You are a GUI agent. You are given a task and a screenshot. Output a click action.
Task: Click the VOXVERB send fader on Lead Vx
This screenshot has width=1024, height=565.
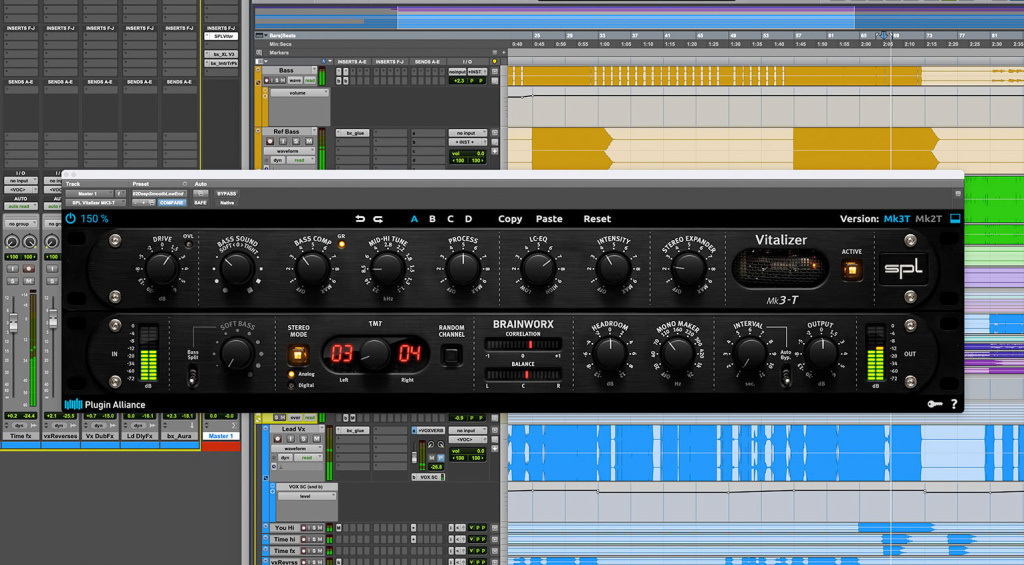[414, 457]
